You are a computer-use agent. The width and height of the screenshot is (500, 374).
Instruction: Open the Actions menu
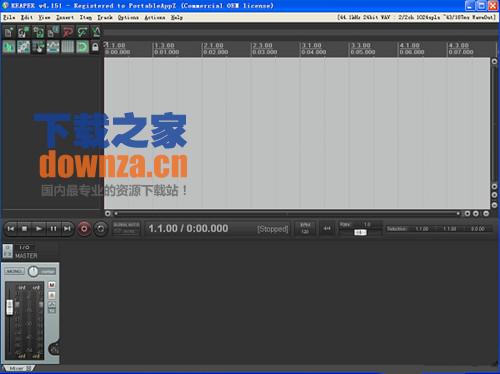tap(155, 17)
